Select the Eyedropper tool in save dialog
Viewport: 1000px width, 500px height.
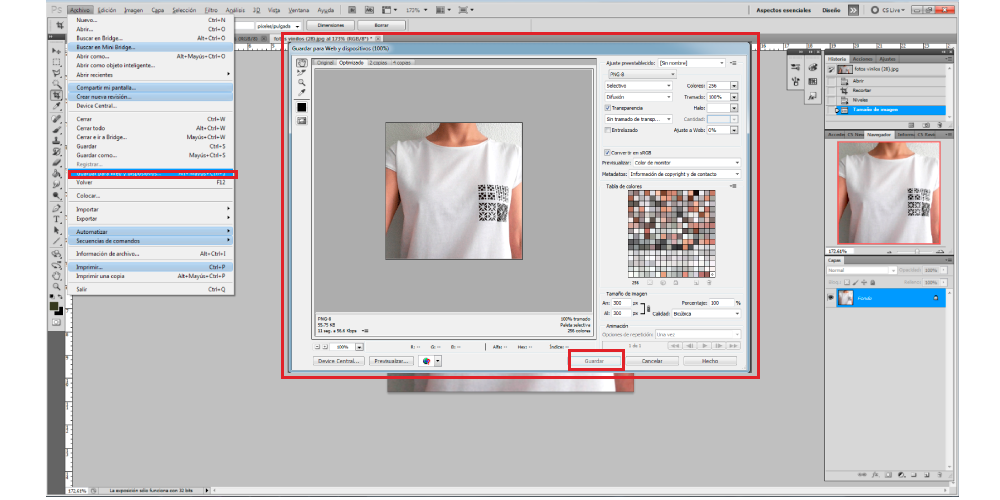(302, 93)
